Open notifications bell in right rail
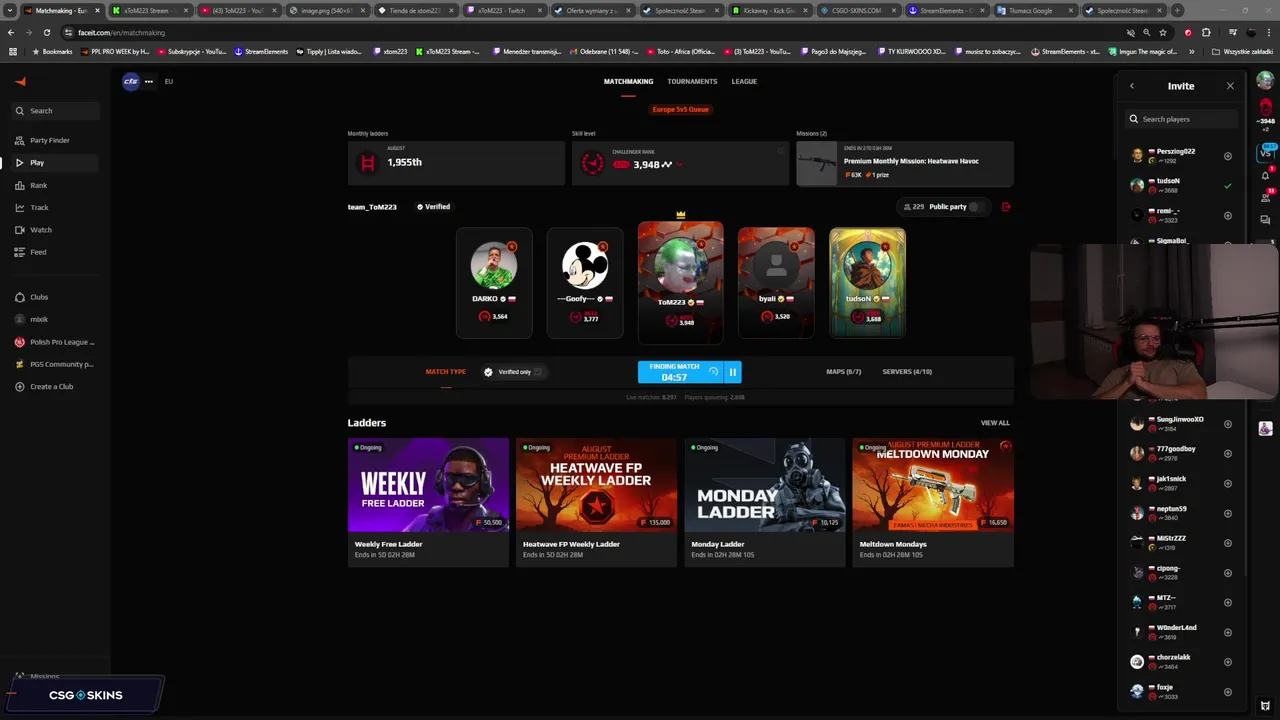1280x720 pixels. click(1266, 174)
